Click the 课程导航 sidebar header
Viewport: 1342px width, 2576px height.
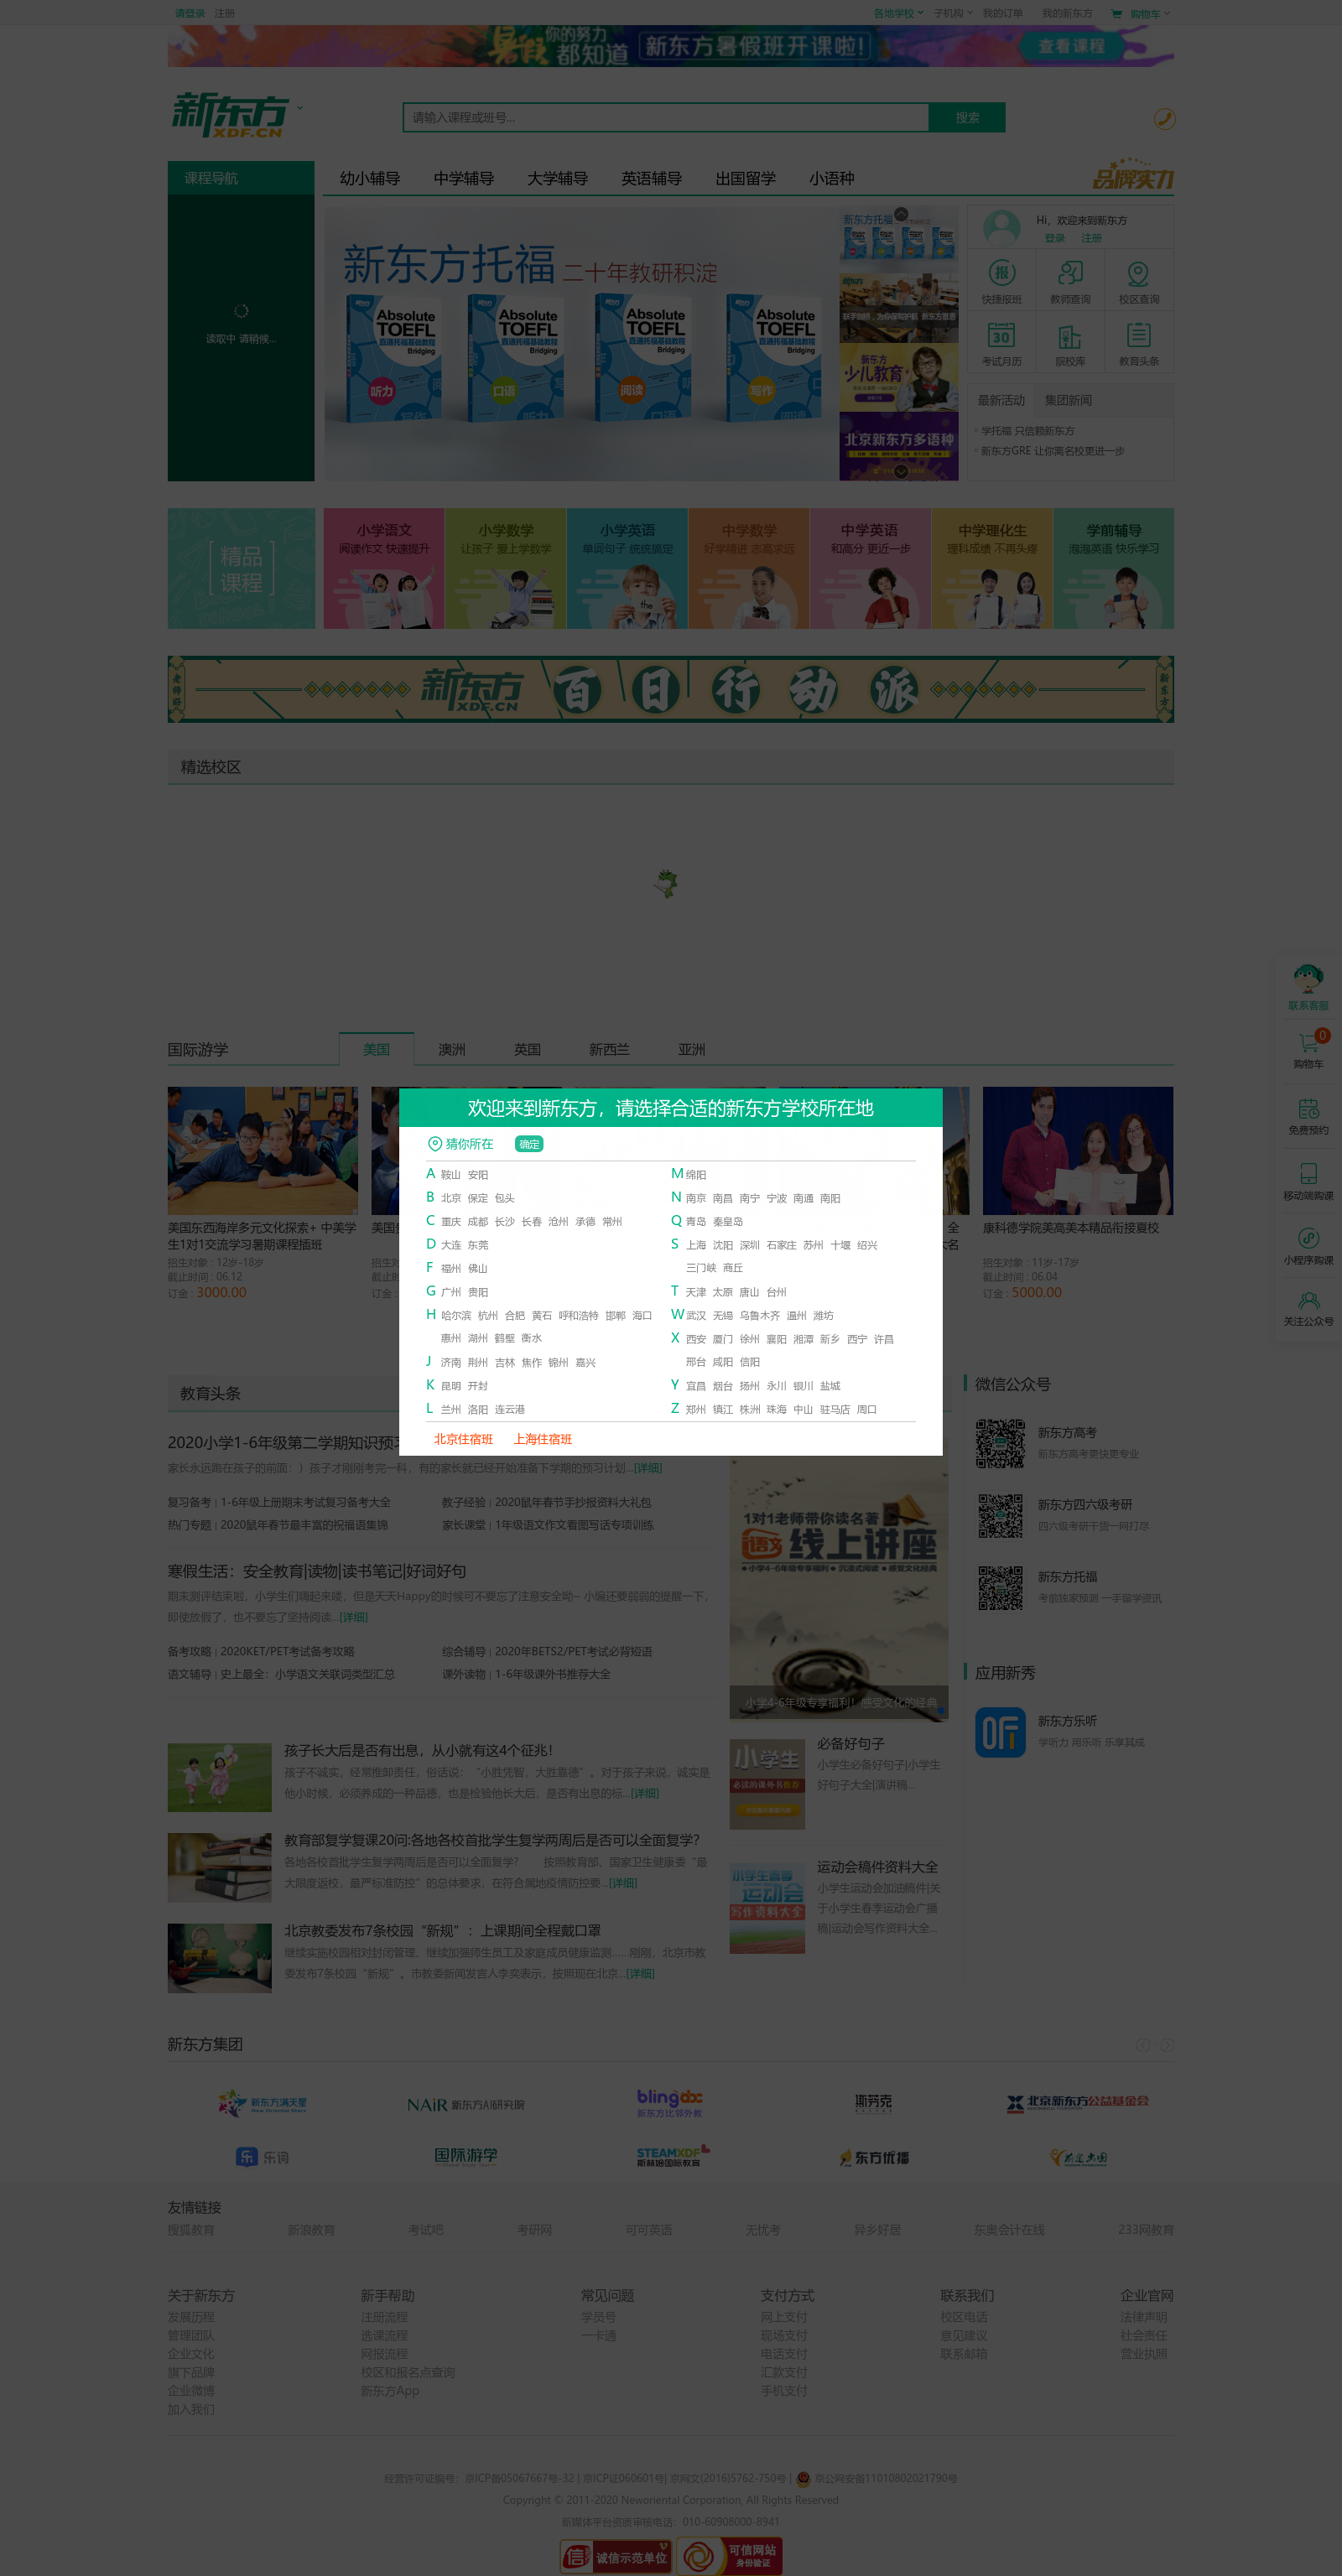[240, 178]
